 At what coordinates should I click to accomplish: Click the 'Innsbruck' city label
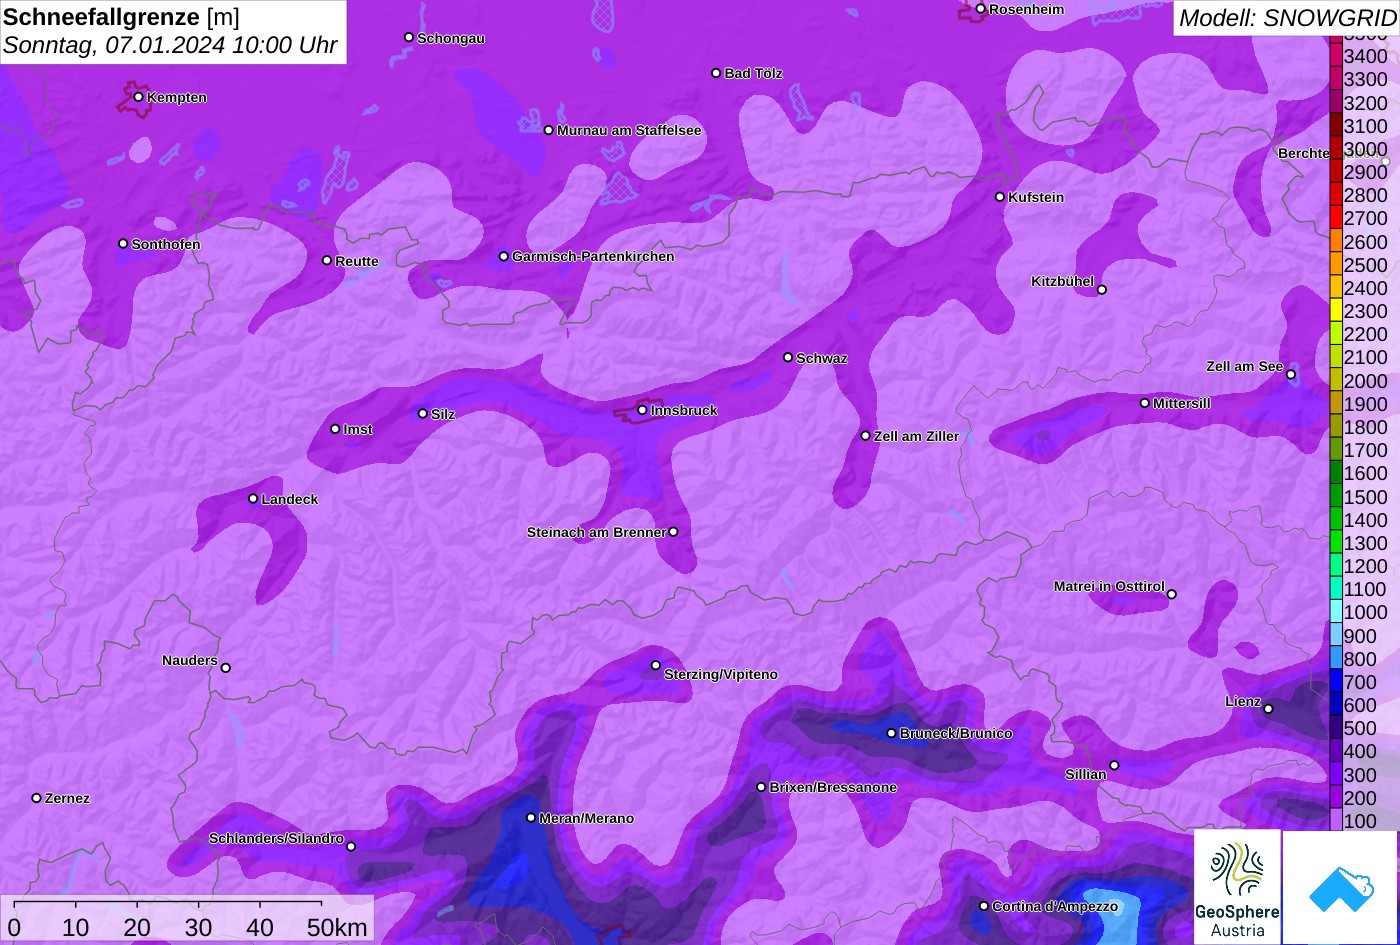click(x=684, y=410)
